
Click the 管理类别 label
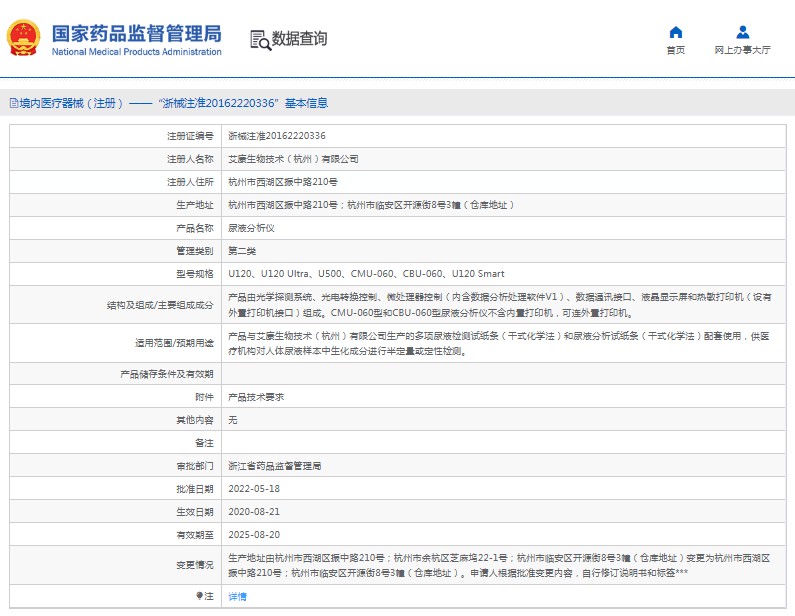click(x=195, y=250)
